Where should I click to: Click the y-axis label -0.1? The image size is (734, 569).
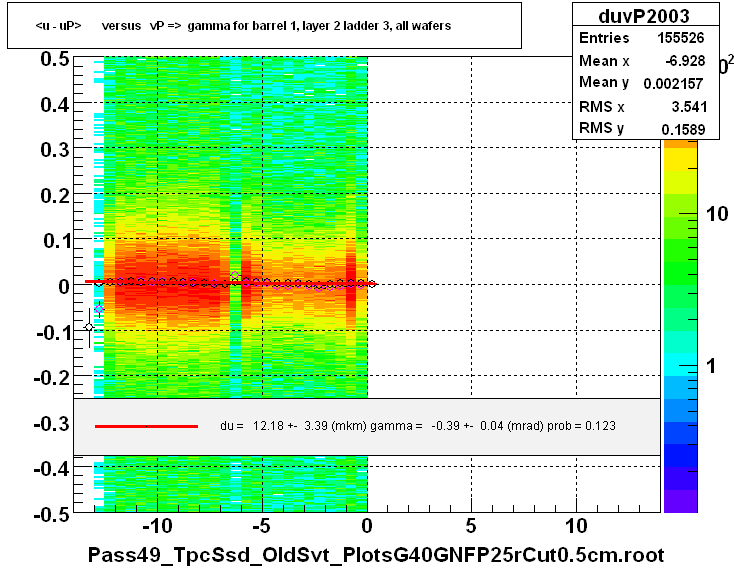click(53, 333)
